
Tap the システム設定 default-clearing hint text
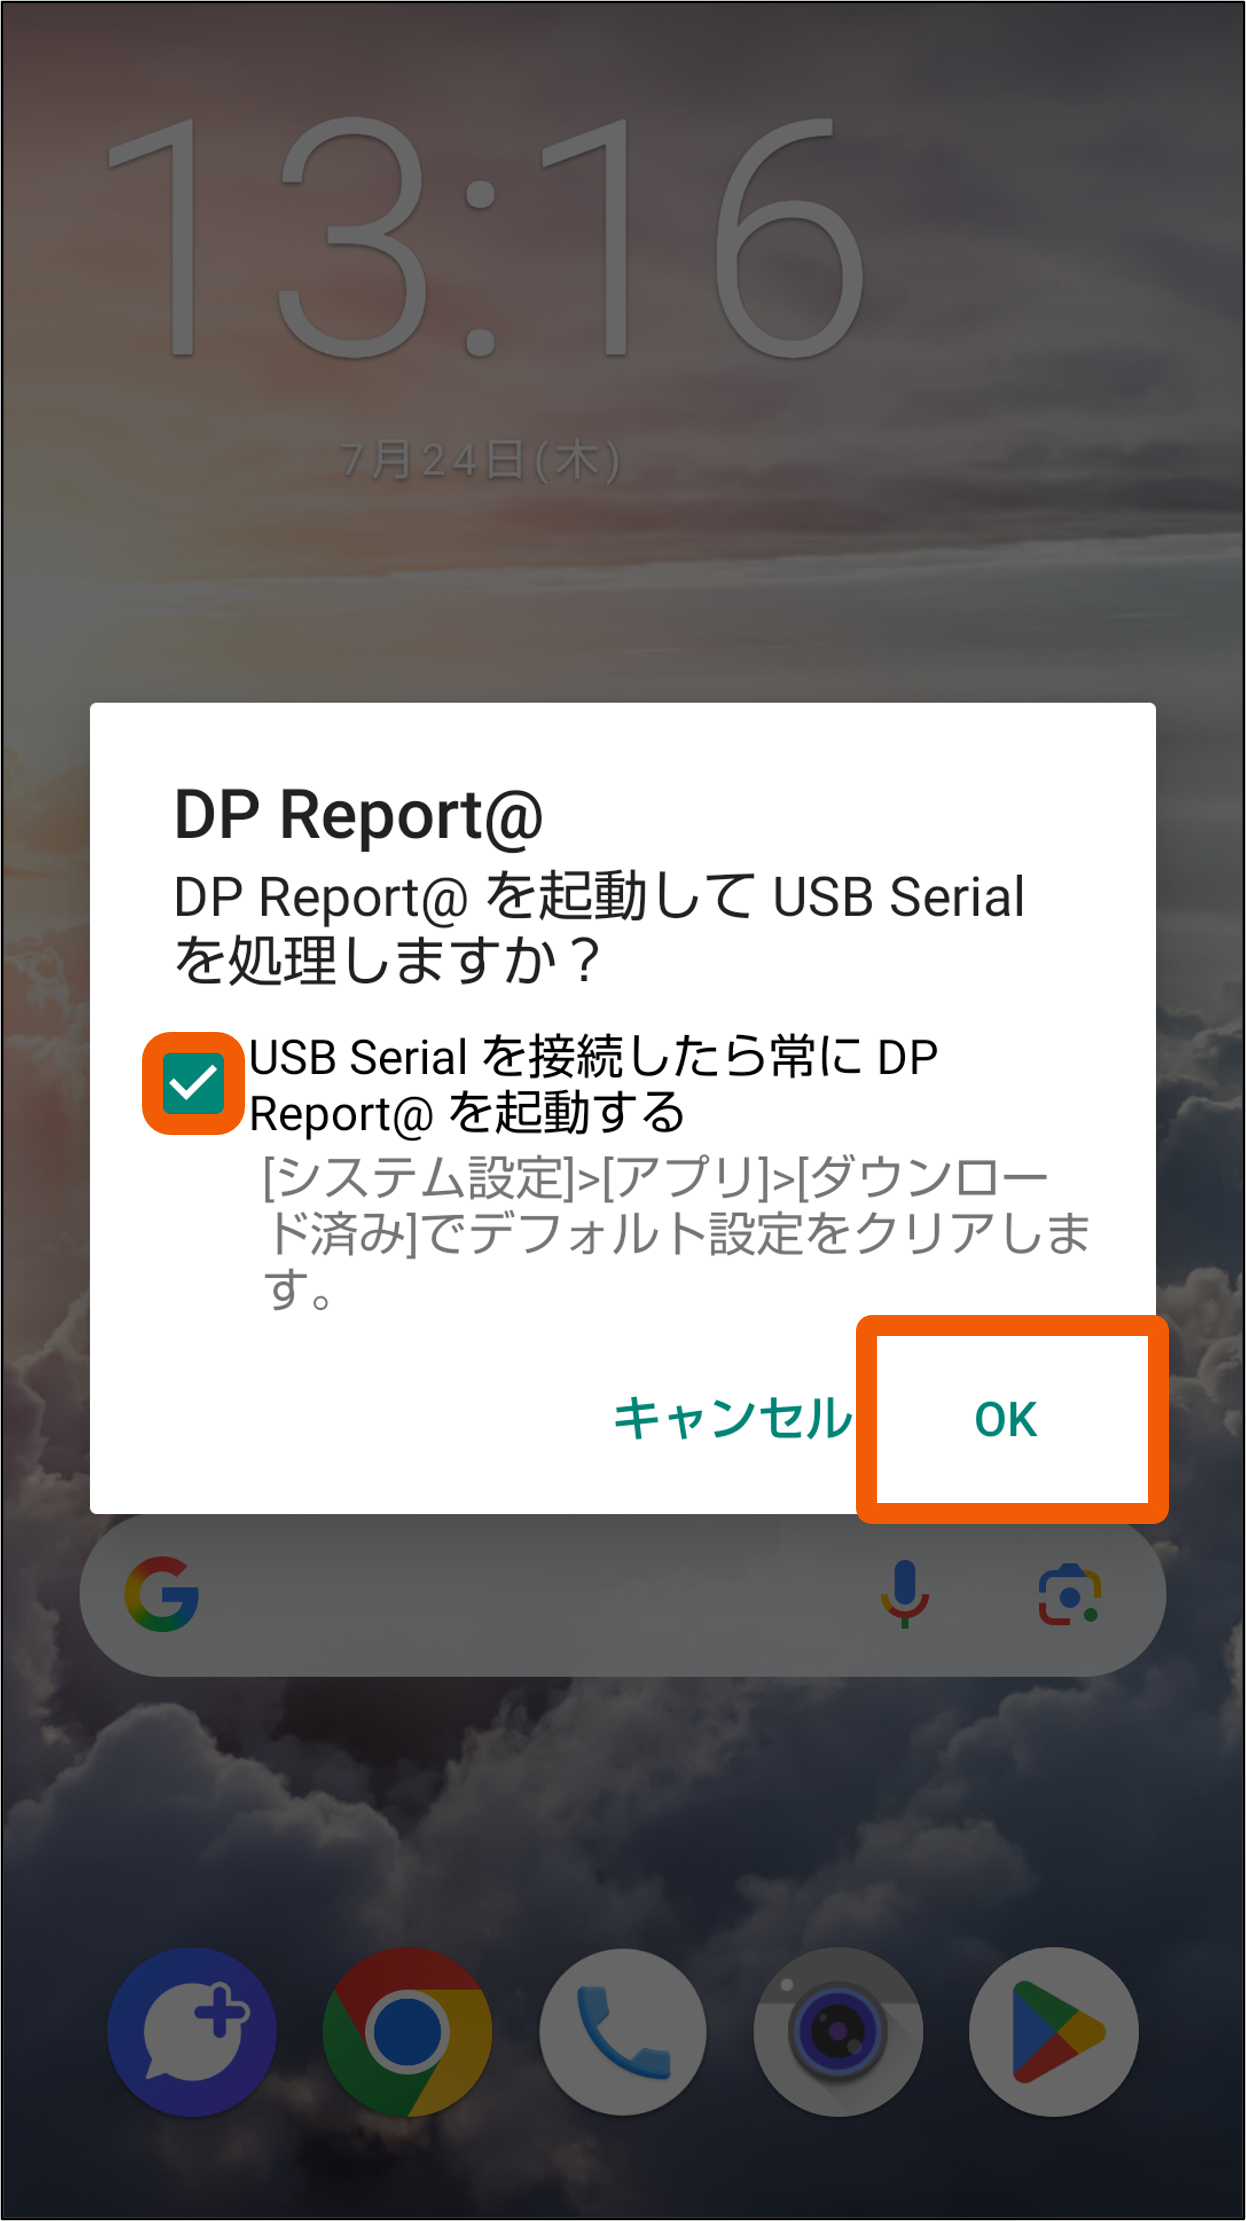click(x=676, y=1233)
